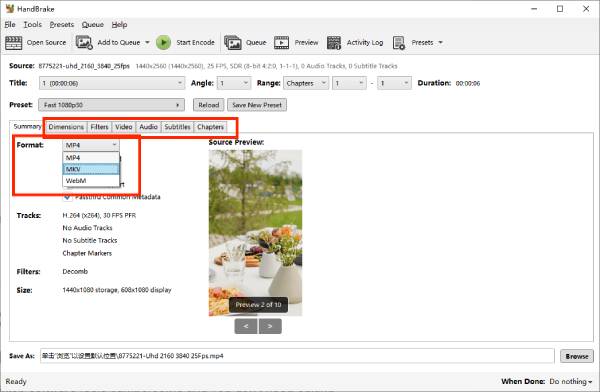Open the Range Chapters dropdown
This screenshot has height=392, width=600.
click(x=306, y=83)
